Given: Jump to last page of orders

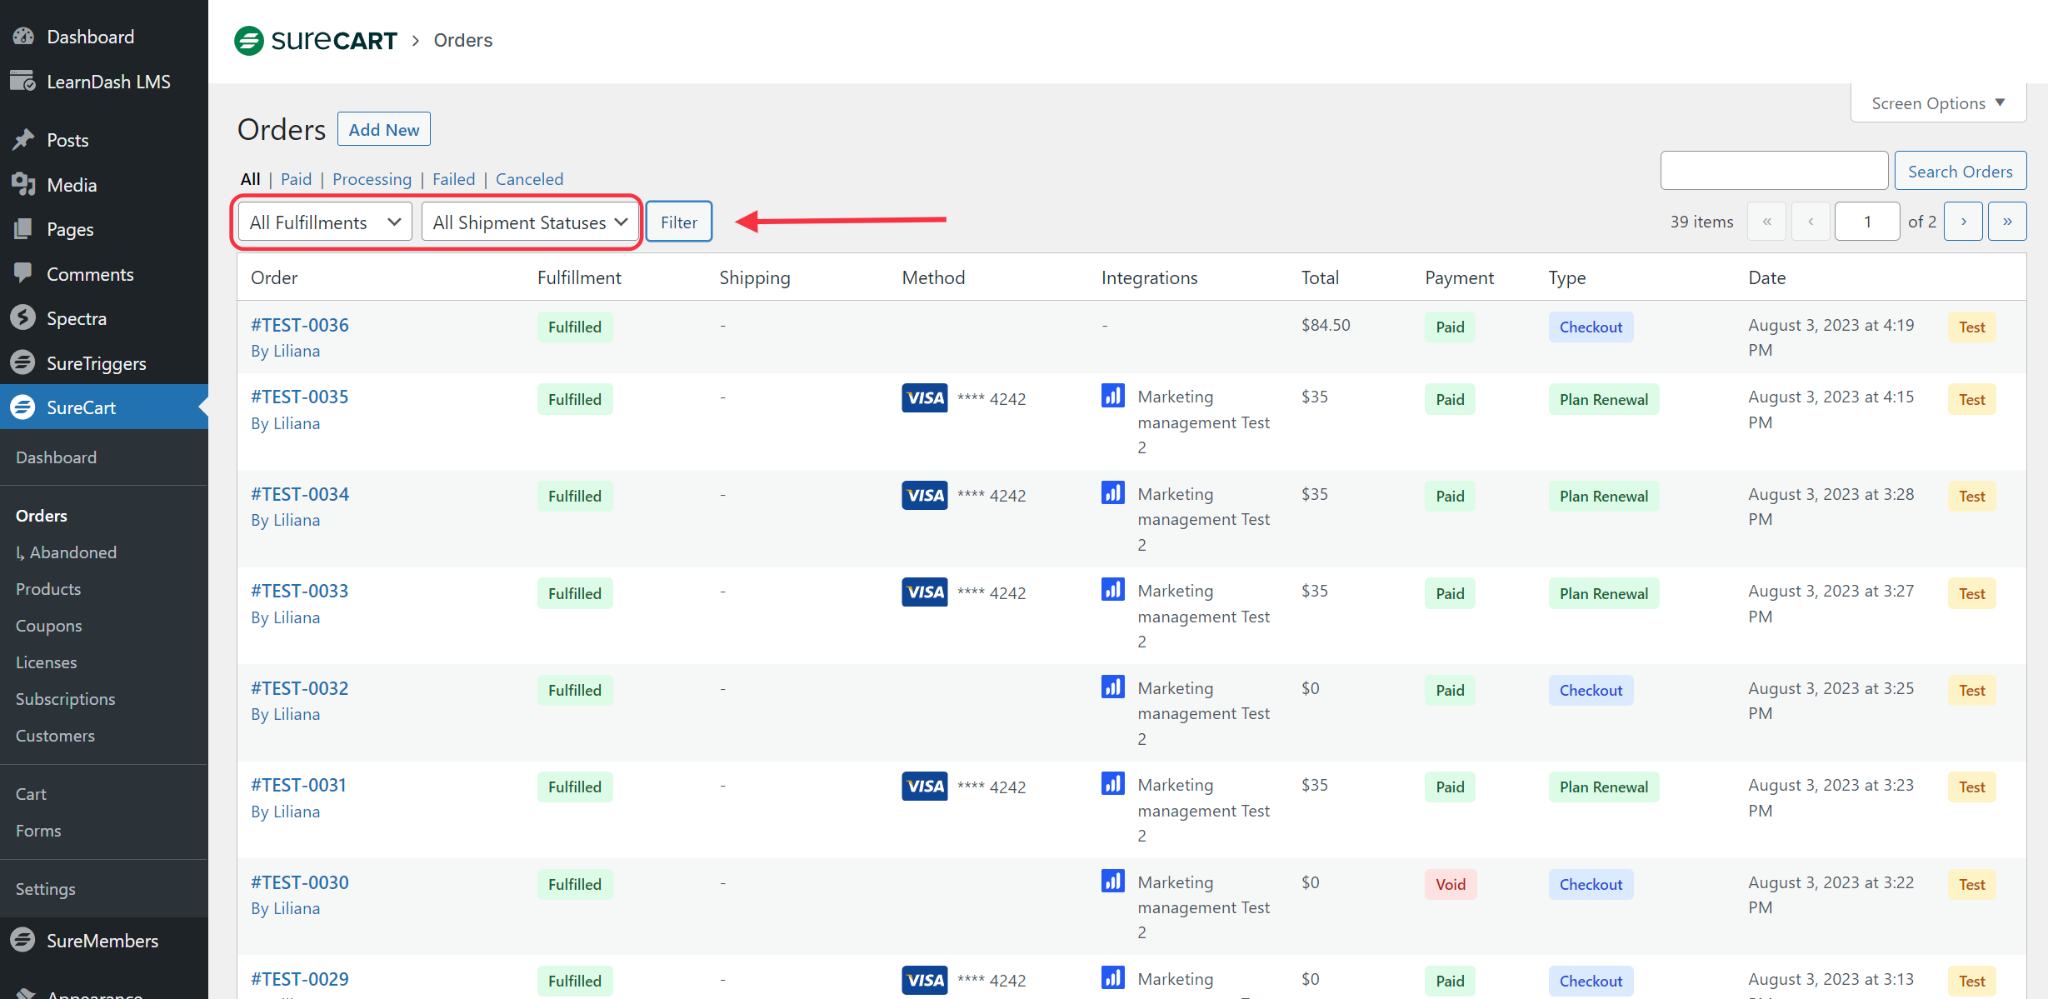Looking at the screenshot, I should [2007, 221].
